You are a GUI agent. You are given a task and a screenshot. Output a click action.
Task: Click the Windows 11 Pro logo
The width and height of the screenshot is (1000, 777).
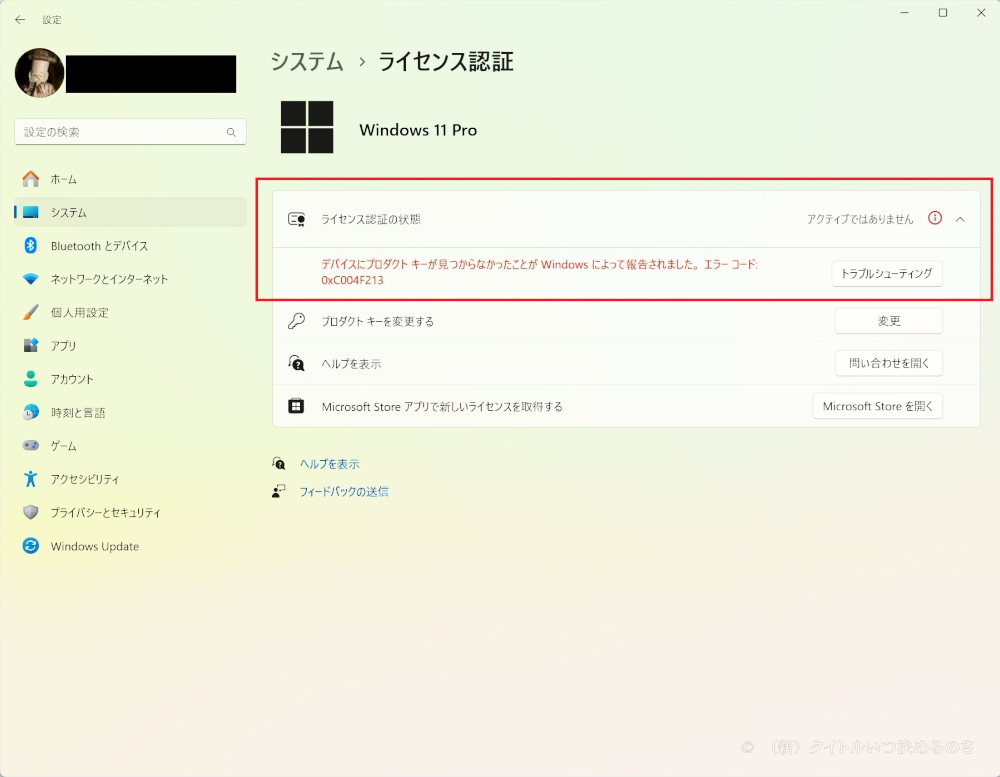307,127
